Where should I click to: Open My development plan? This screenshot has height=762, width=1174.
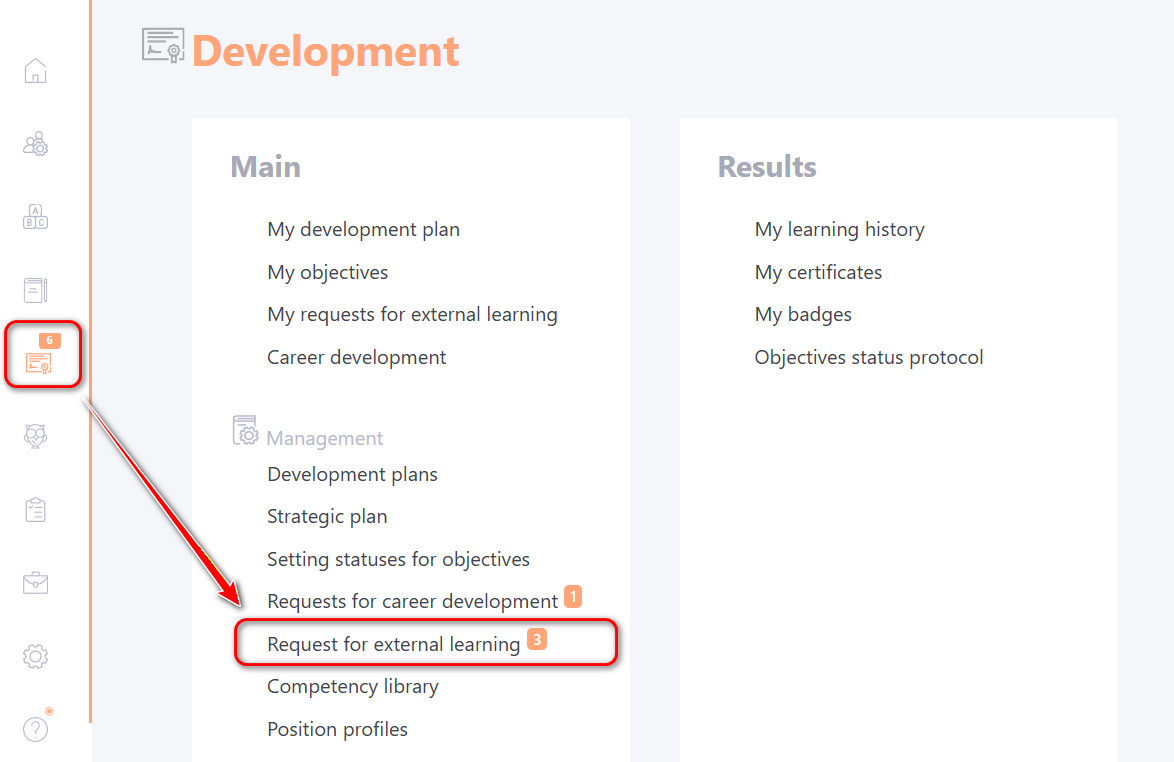click(x=363, y=229)
